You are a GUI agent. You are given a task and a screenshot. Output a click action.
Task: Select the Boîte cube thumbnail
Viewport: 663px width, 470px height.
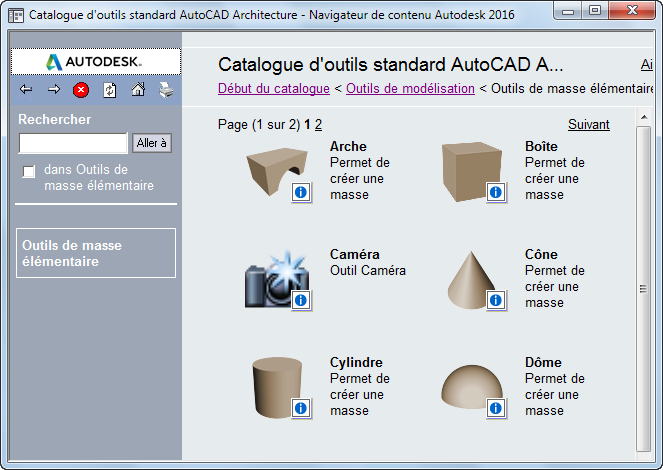pyautogui.click(x=472, y=171)
